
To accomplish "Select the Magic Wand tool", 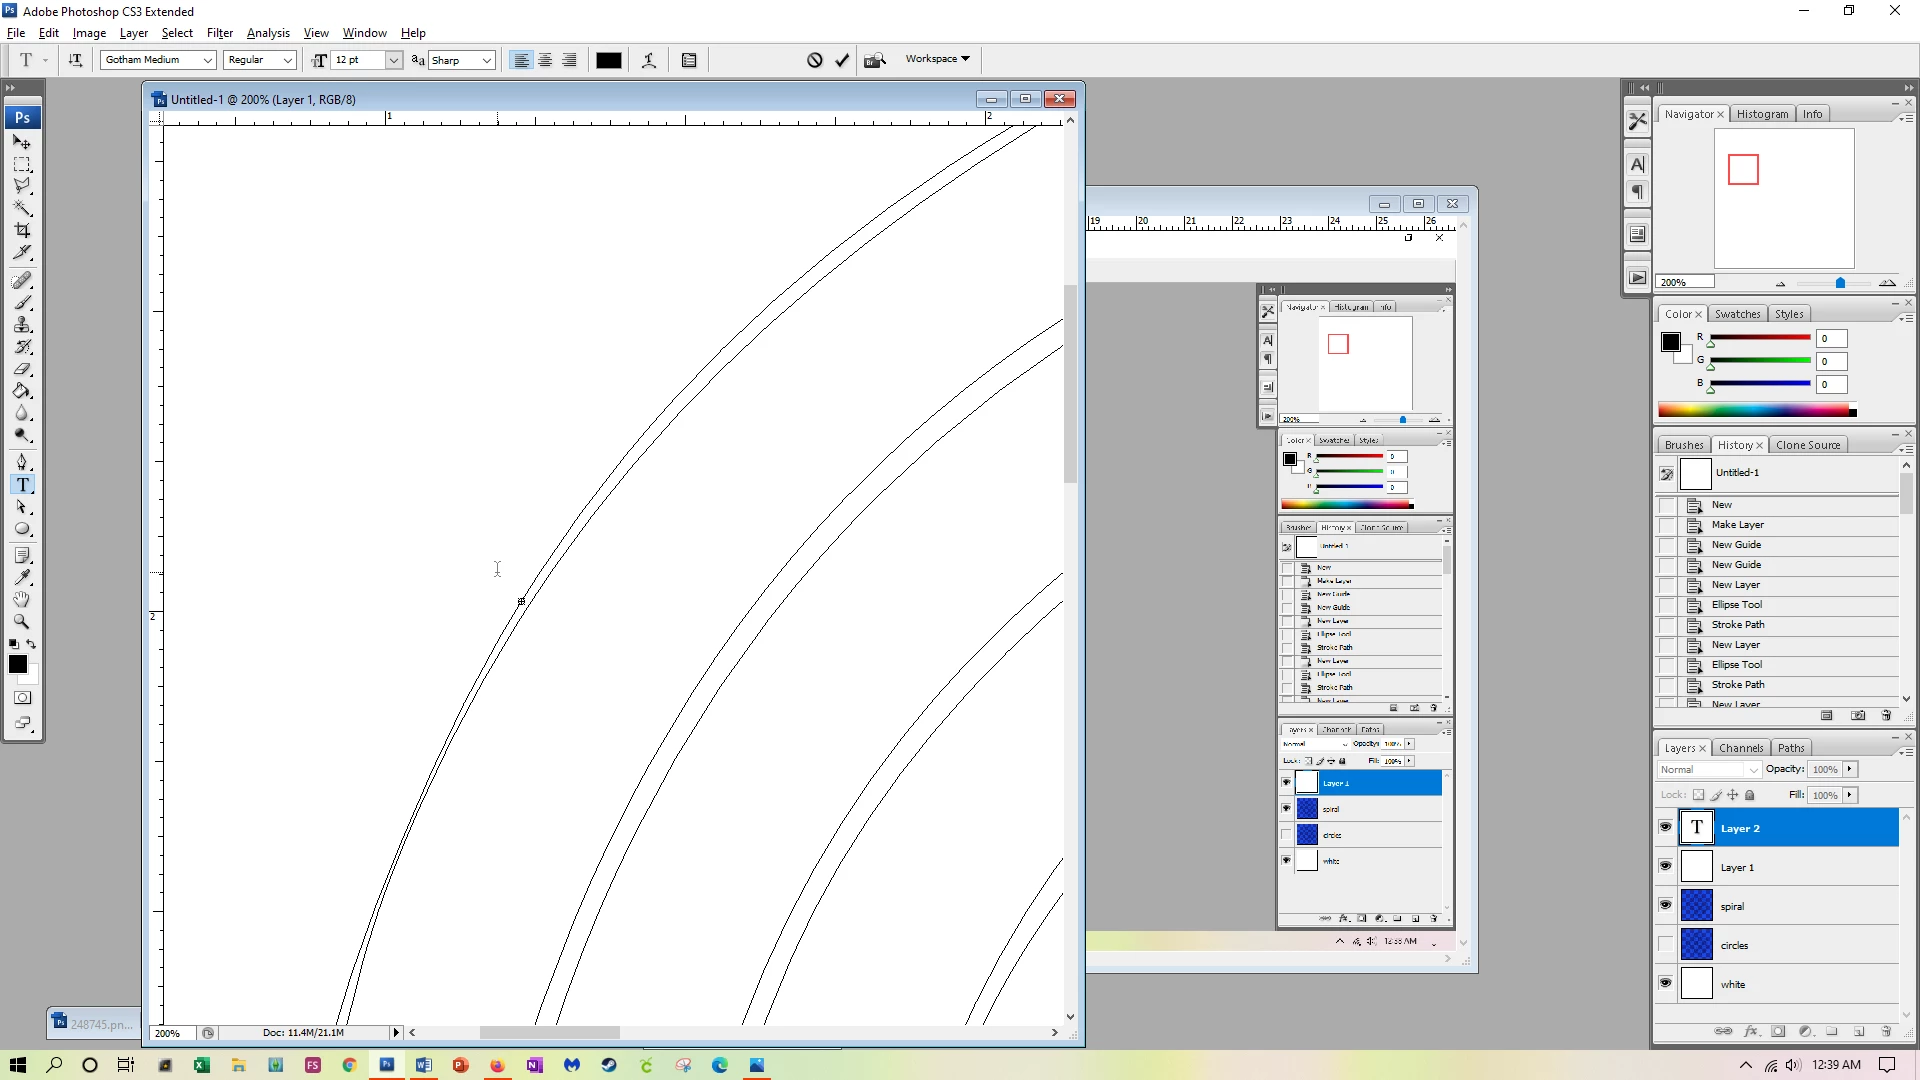I will click(22, 208).
